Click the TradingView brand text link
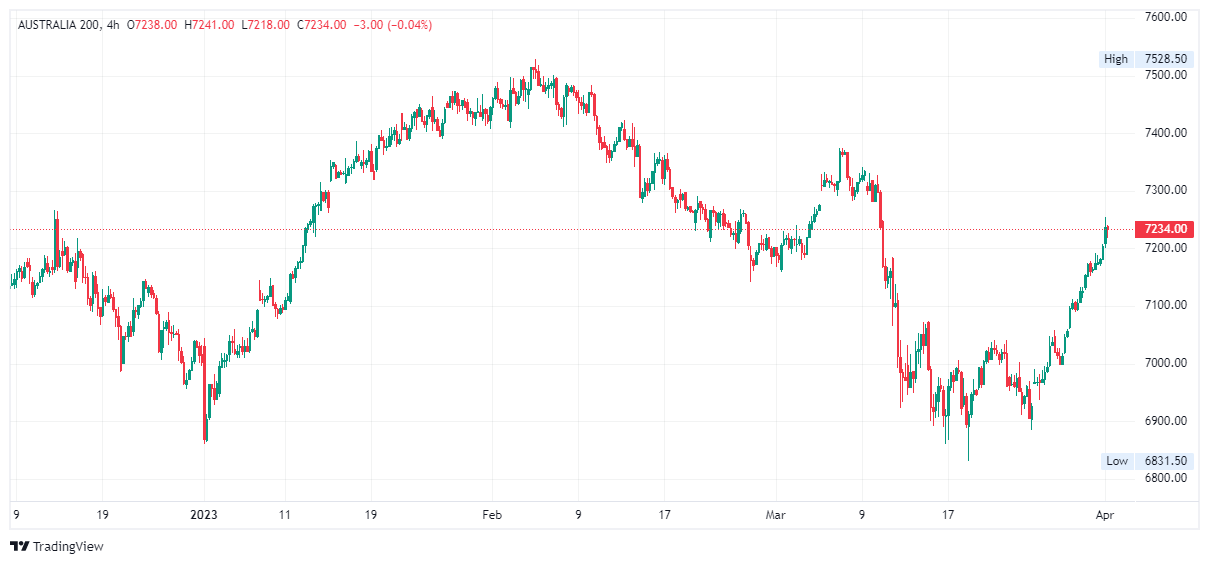 68,547
